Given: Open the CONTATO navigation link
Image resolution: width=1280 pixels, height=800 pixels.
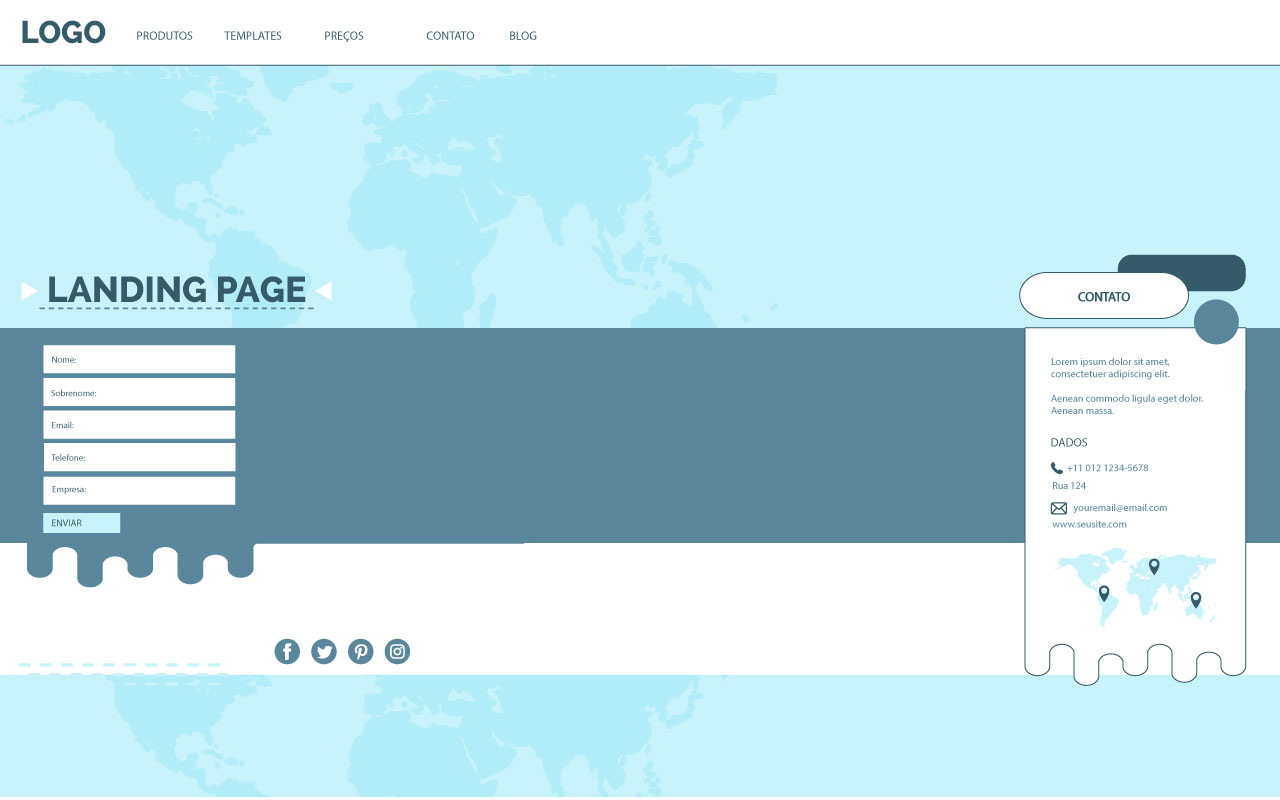Looking at the screenshot, I should coord(450,36).
